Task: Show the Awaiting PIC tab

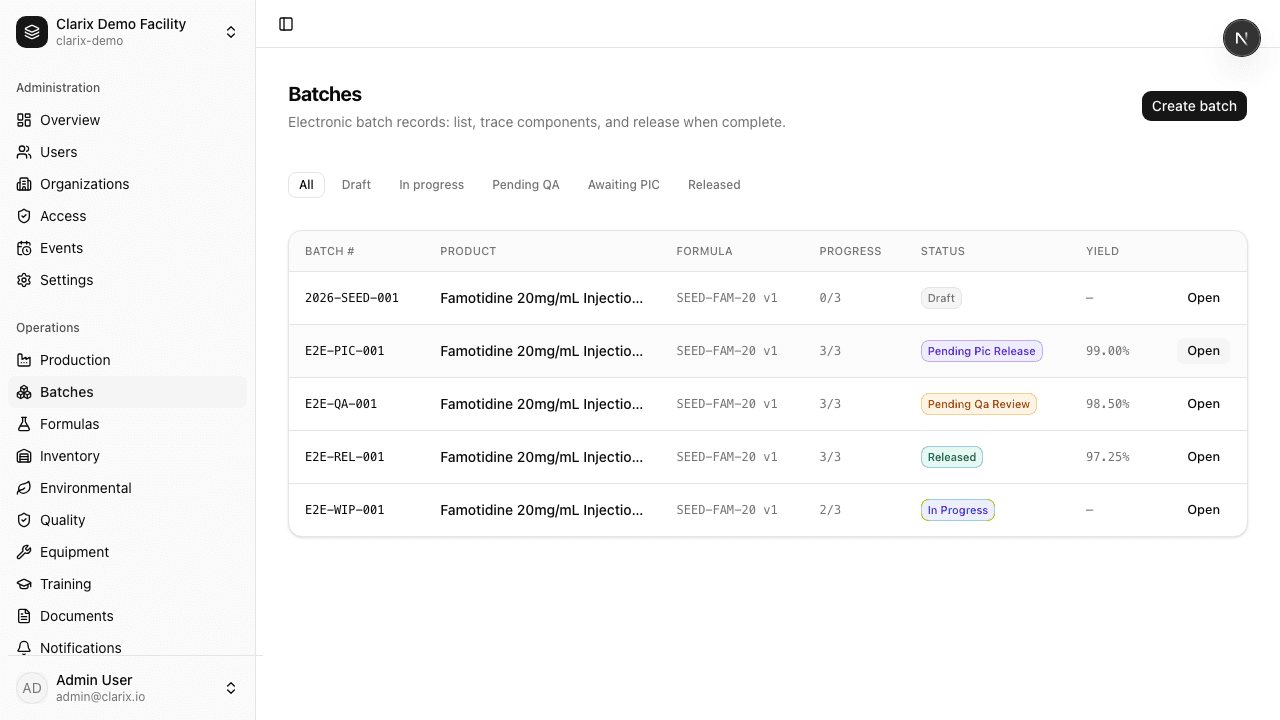Action: 624,185
